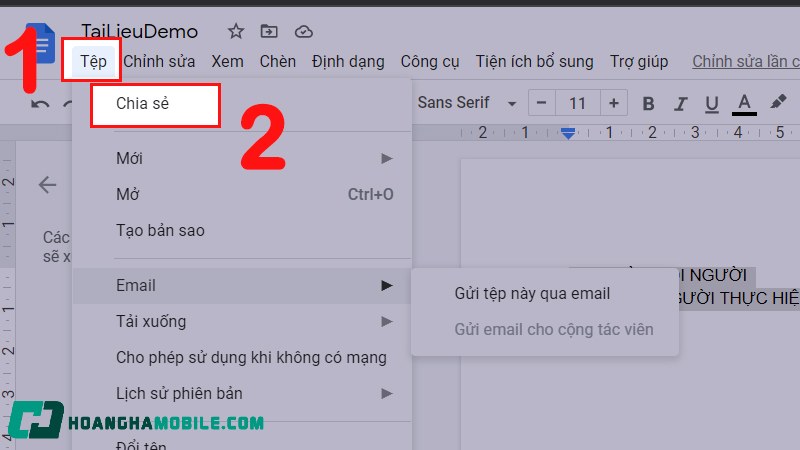Toggle italic formatting

680,104
